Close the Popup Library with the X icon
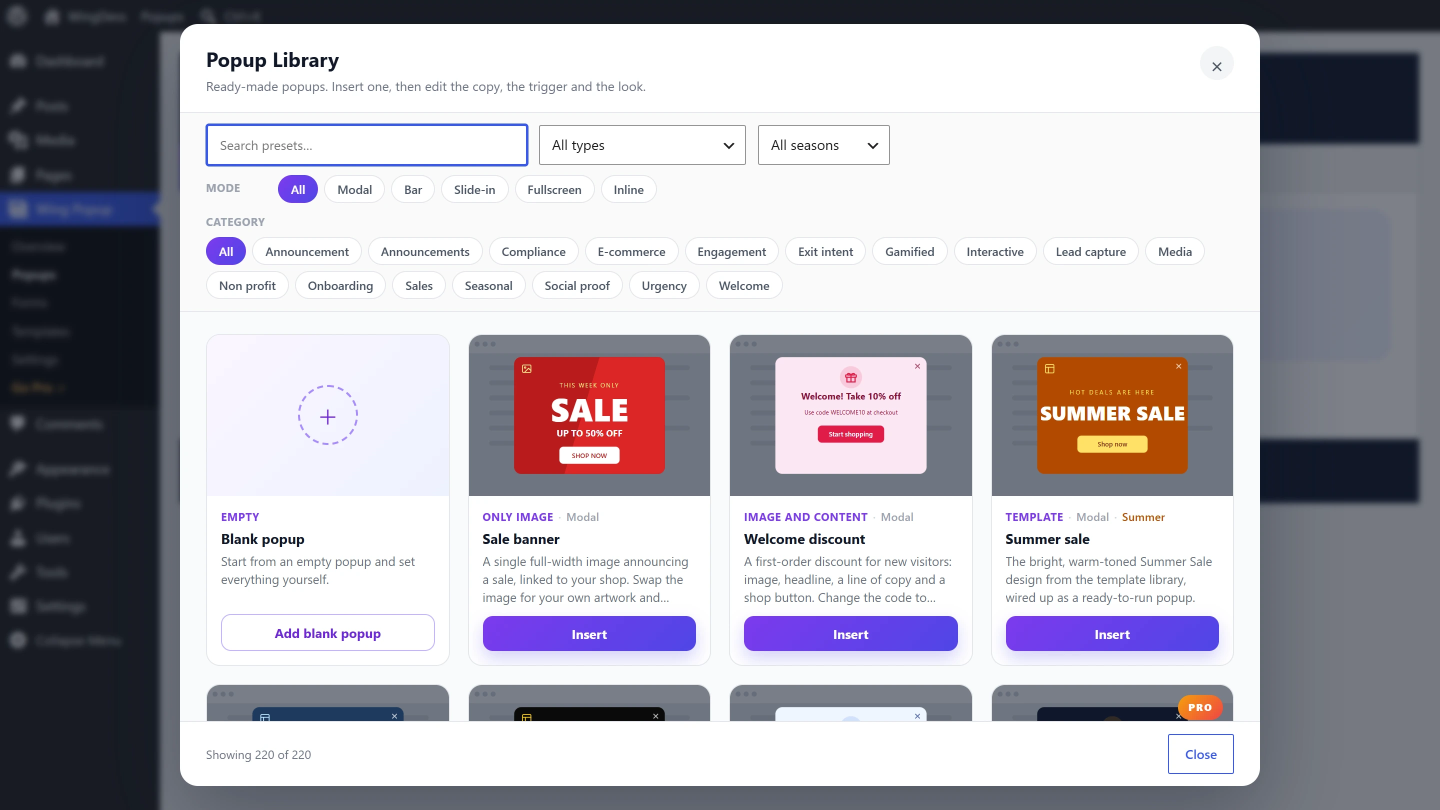Viewport: 1440px width, 810px height. click(x=1216, y=66)
